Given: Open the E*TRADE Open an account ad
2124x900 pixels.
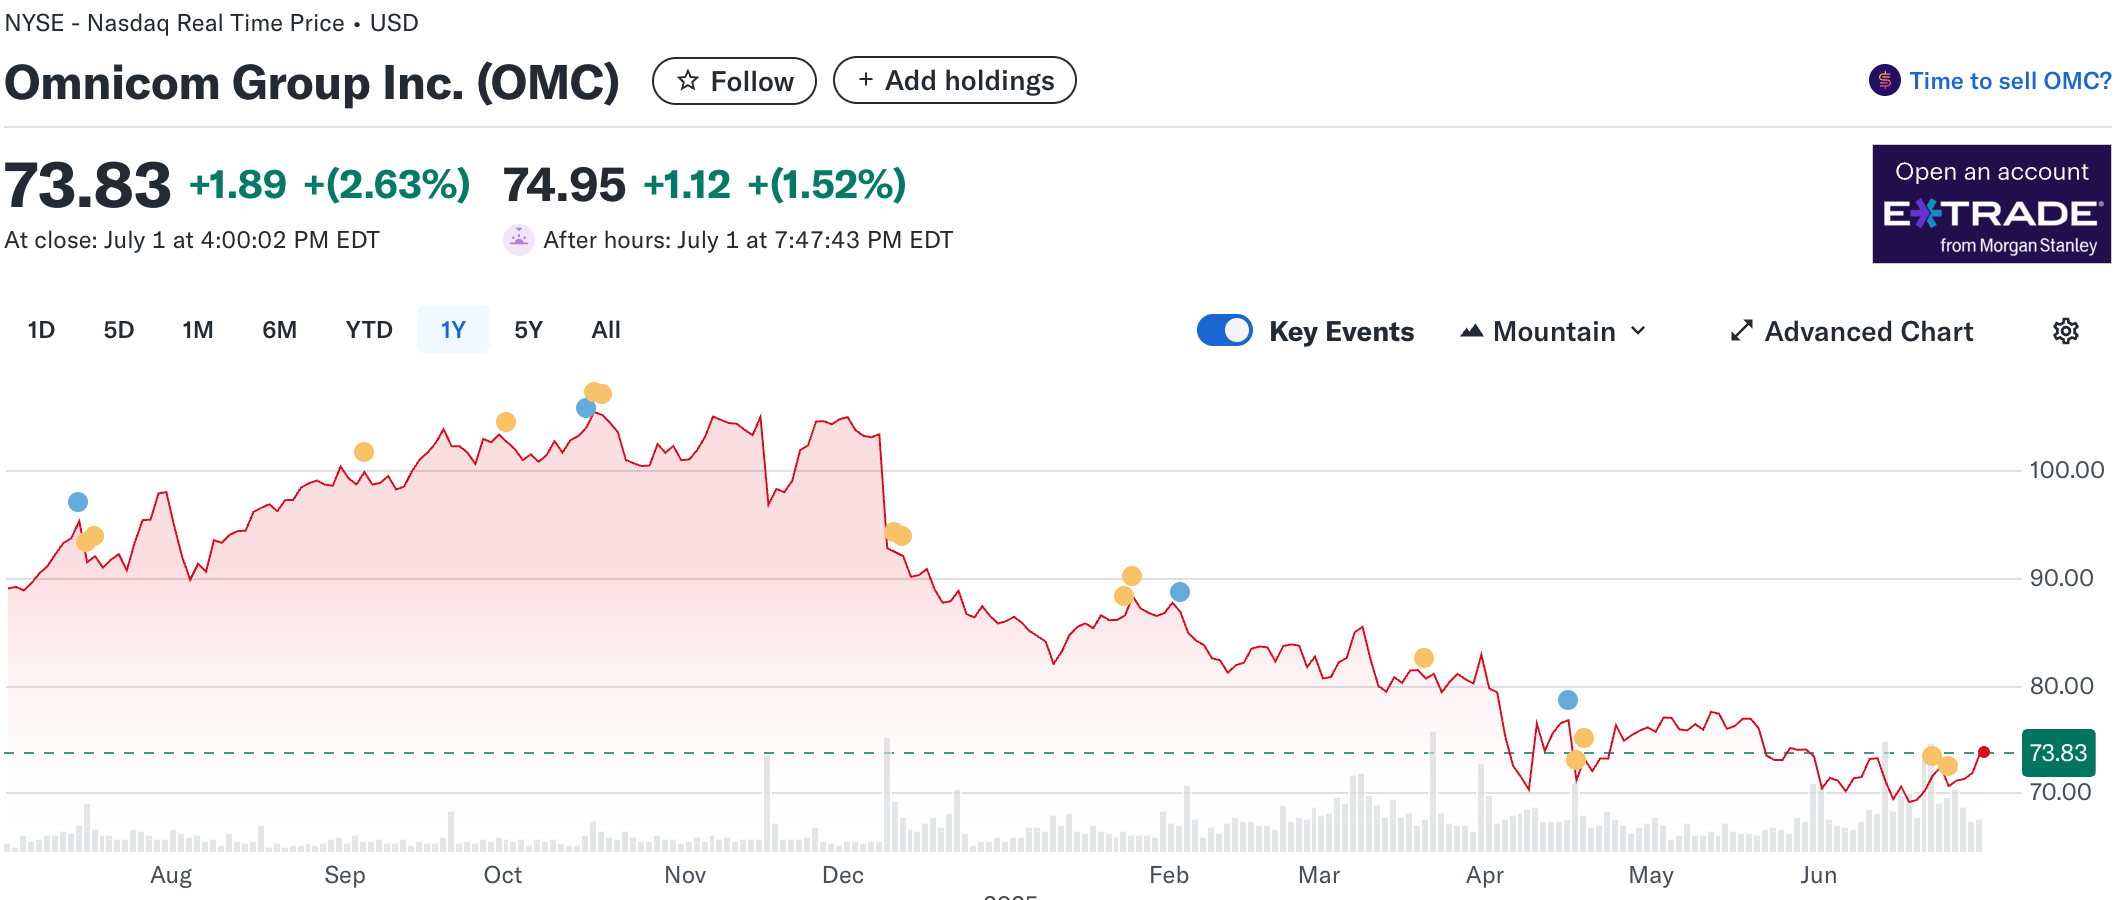Looking at the screenshot, I should coord(1992,204).
